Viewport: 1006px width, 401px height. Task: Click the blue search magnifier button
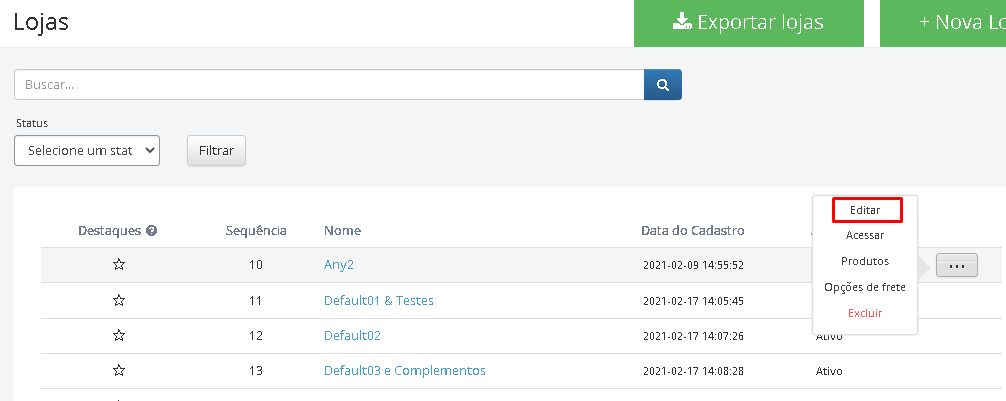pyautogui.click(x=663, y=85)
